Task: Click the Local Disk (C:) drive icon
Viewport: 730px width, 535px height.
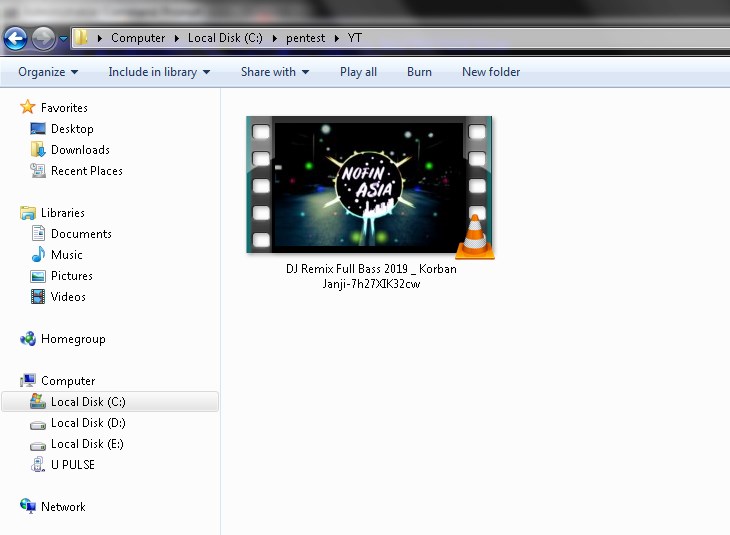Action: click(x=38, y=401)
